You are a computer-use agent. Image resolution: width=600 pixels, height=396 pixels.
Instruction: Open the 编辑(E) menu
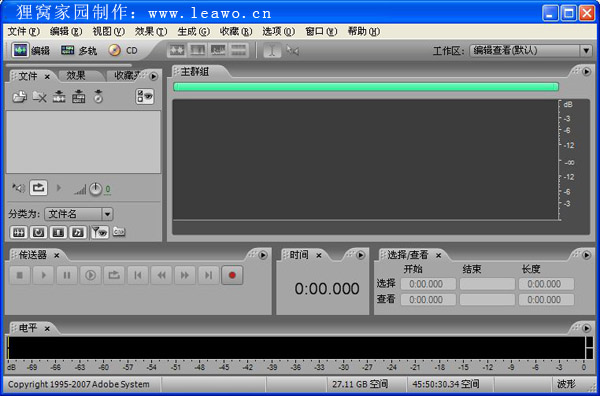(66, 31)
